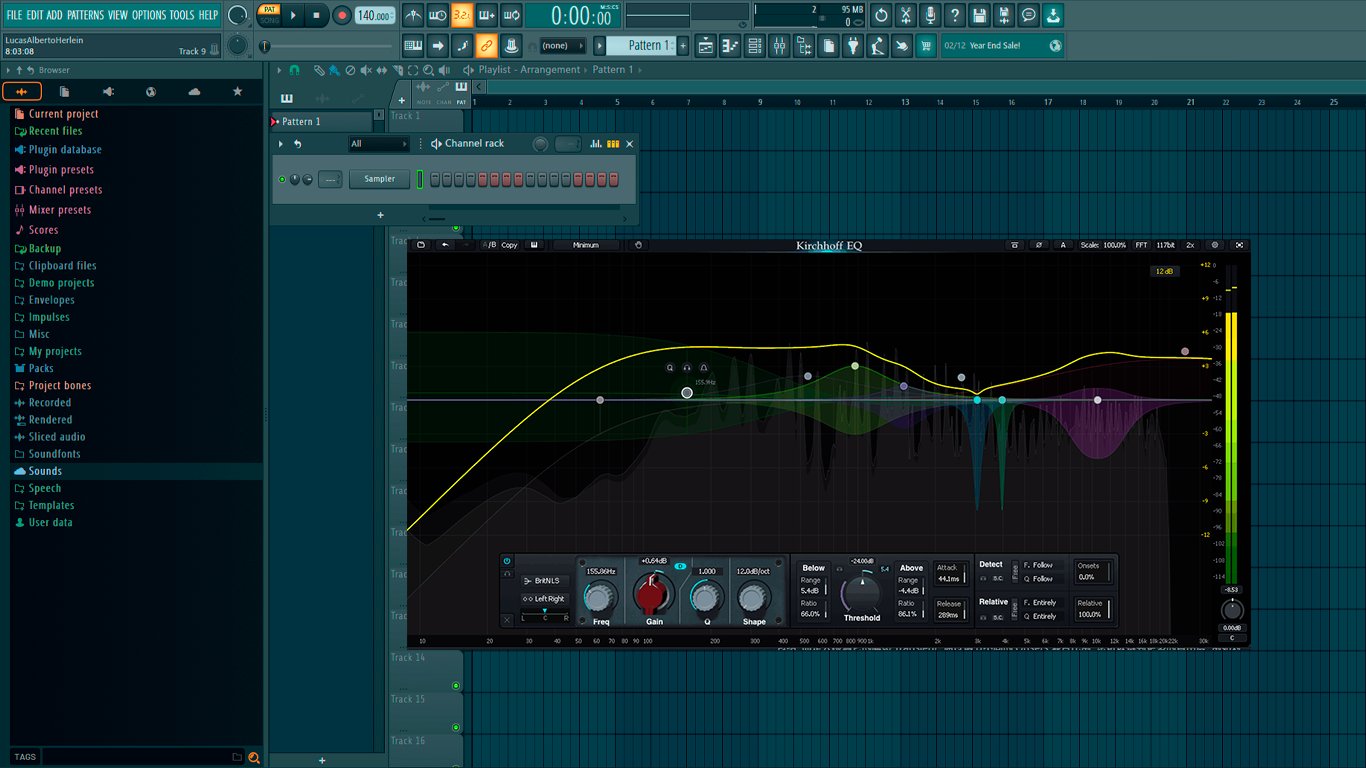
Task: Toggle the EQ band power button
Action: (507, 561)
